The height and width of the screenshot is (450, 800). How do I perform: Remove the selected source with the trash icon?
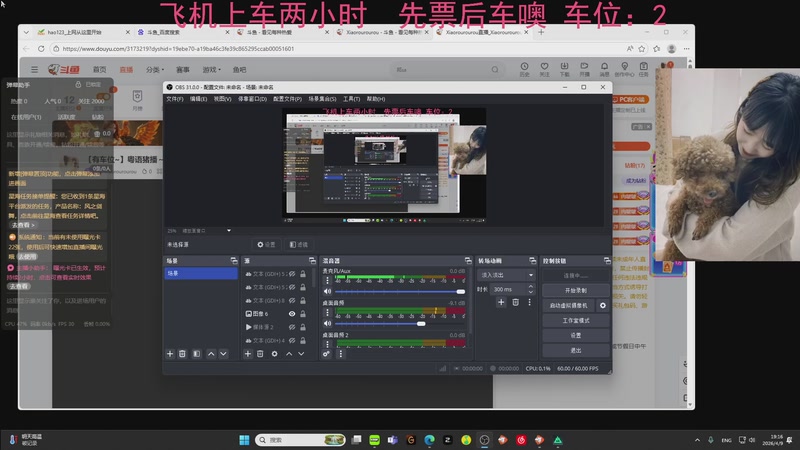point(260,354)
